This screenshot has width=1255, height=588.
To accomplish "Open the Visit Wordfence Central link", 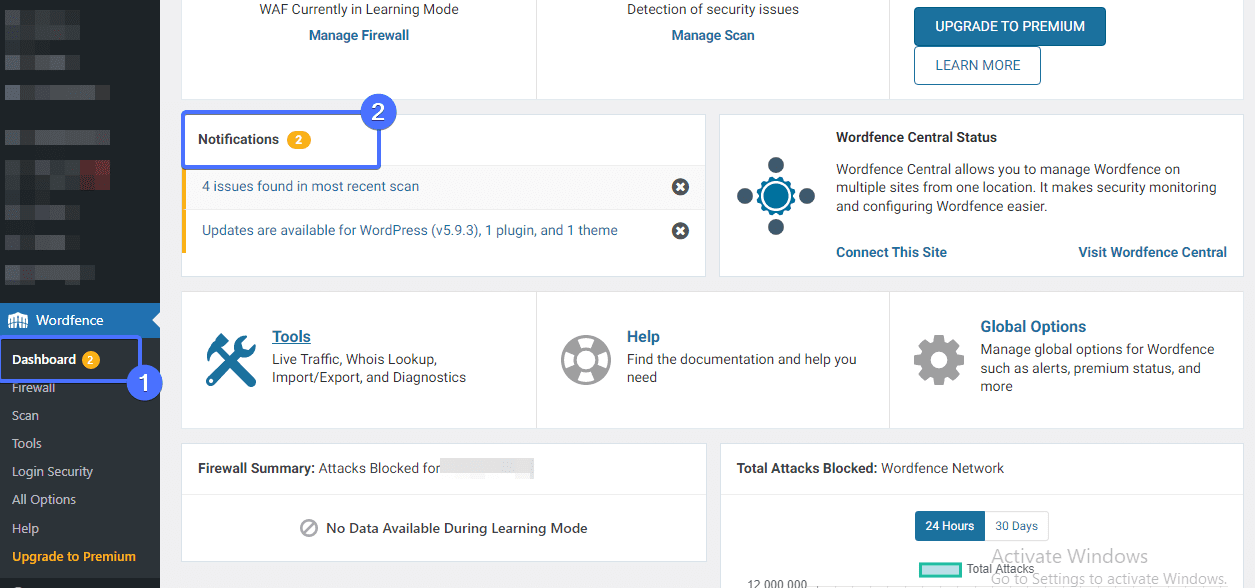I will [1152, 252].
